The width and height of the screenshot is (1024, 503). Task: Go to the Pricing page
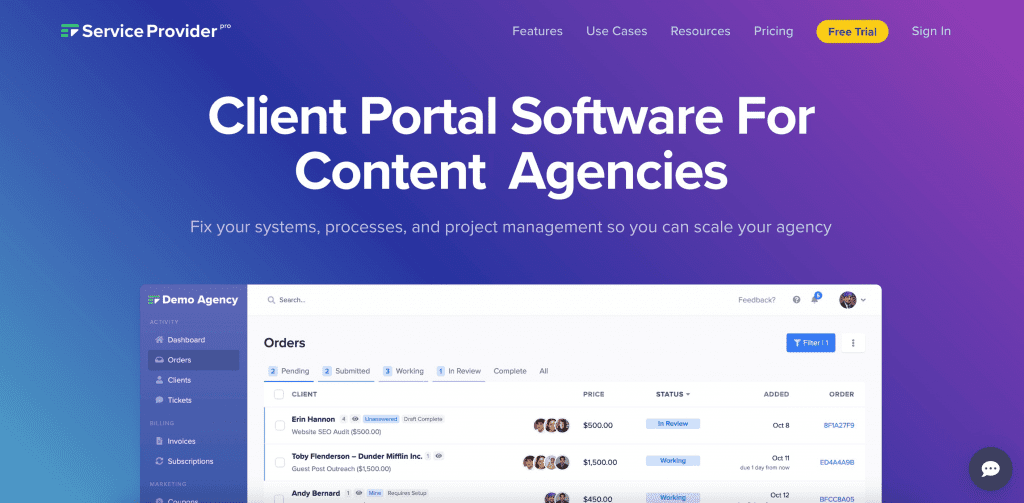coord(773,31)
